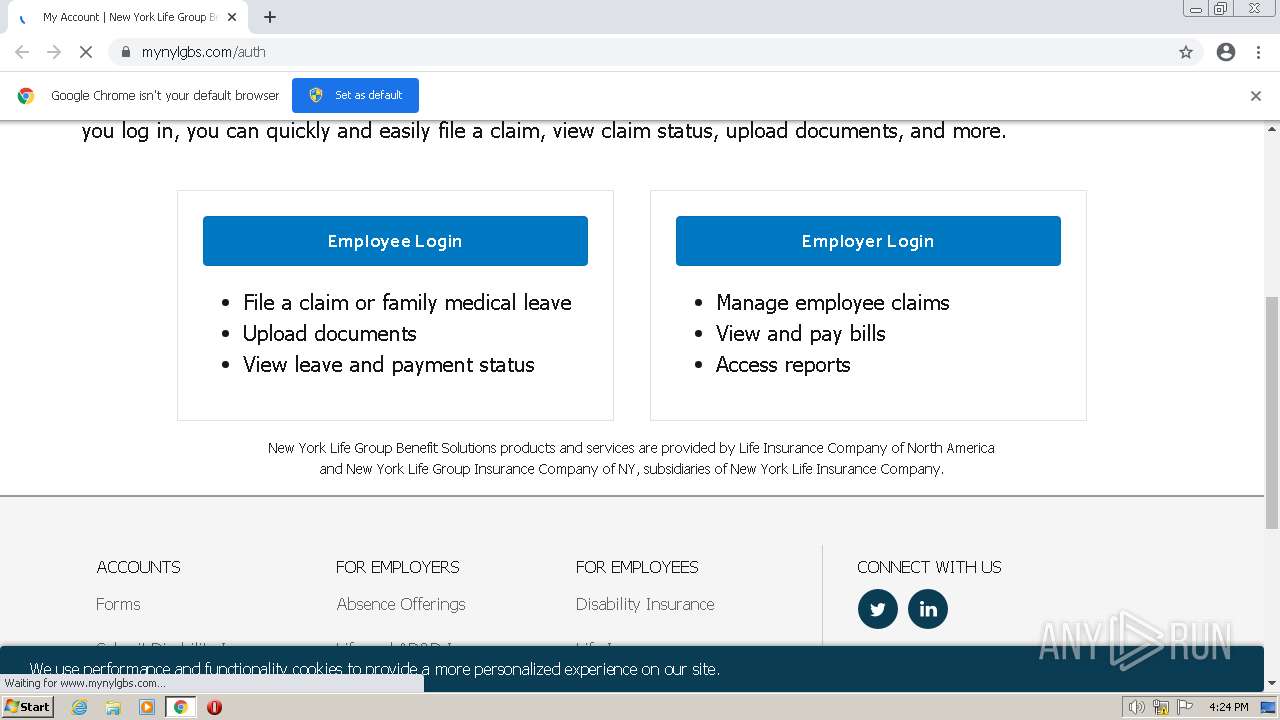Click 'View leave and payment status' text
The height and width of the screenshot is (720, 1280).
(x=389, y=365)
